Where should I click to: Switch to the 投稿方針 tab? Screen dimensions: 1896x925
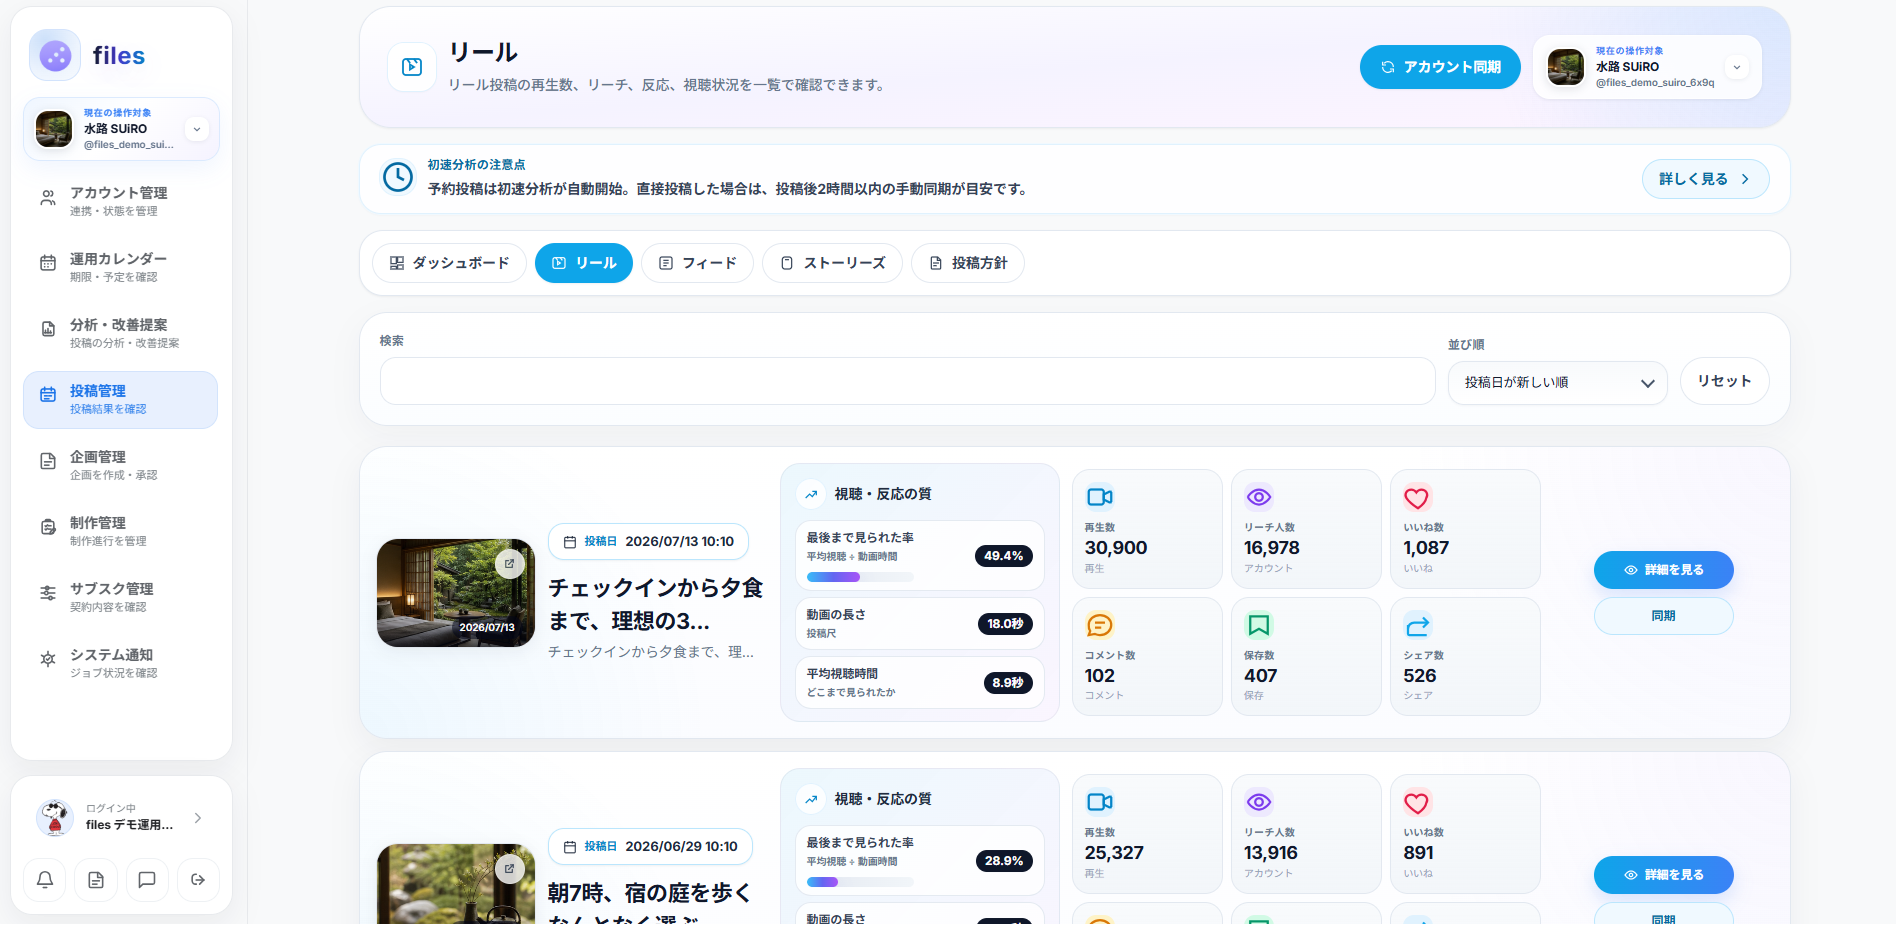(968, 263)
